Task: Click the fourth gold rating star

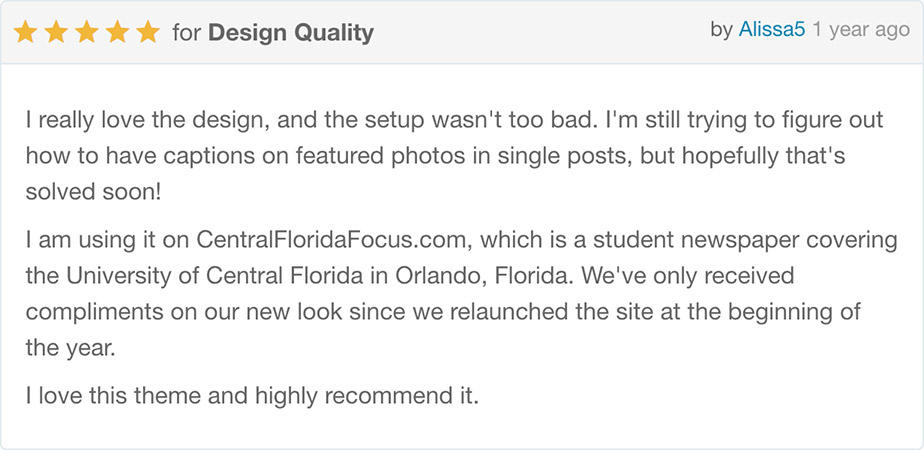Action: tap(117, 32)
